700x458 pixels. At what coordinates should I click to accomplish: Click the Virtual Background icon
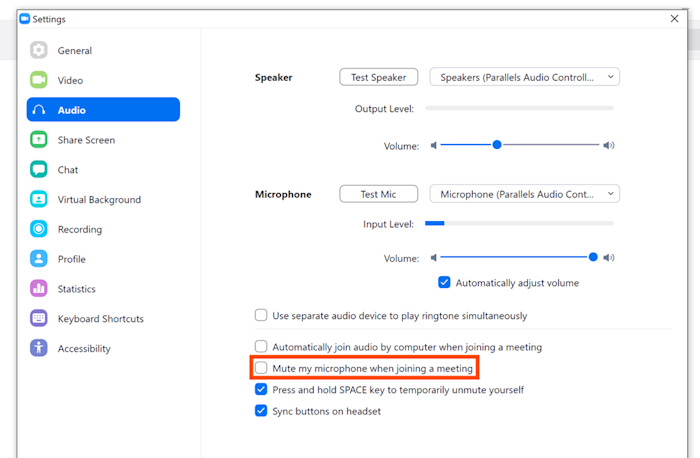(x=39, y=199)
